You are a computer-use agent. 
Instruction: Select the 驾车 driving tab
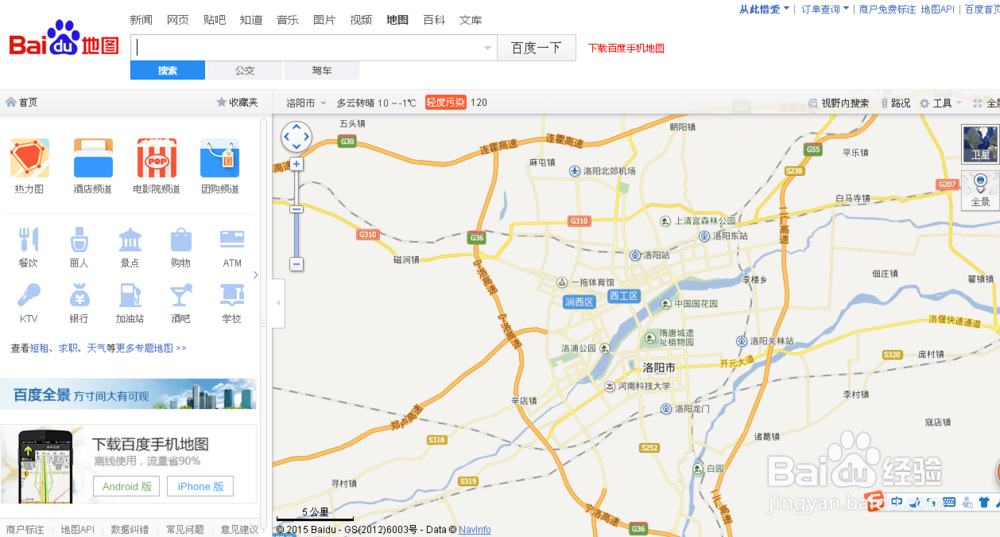tap(321, 70)
